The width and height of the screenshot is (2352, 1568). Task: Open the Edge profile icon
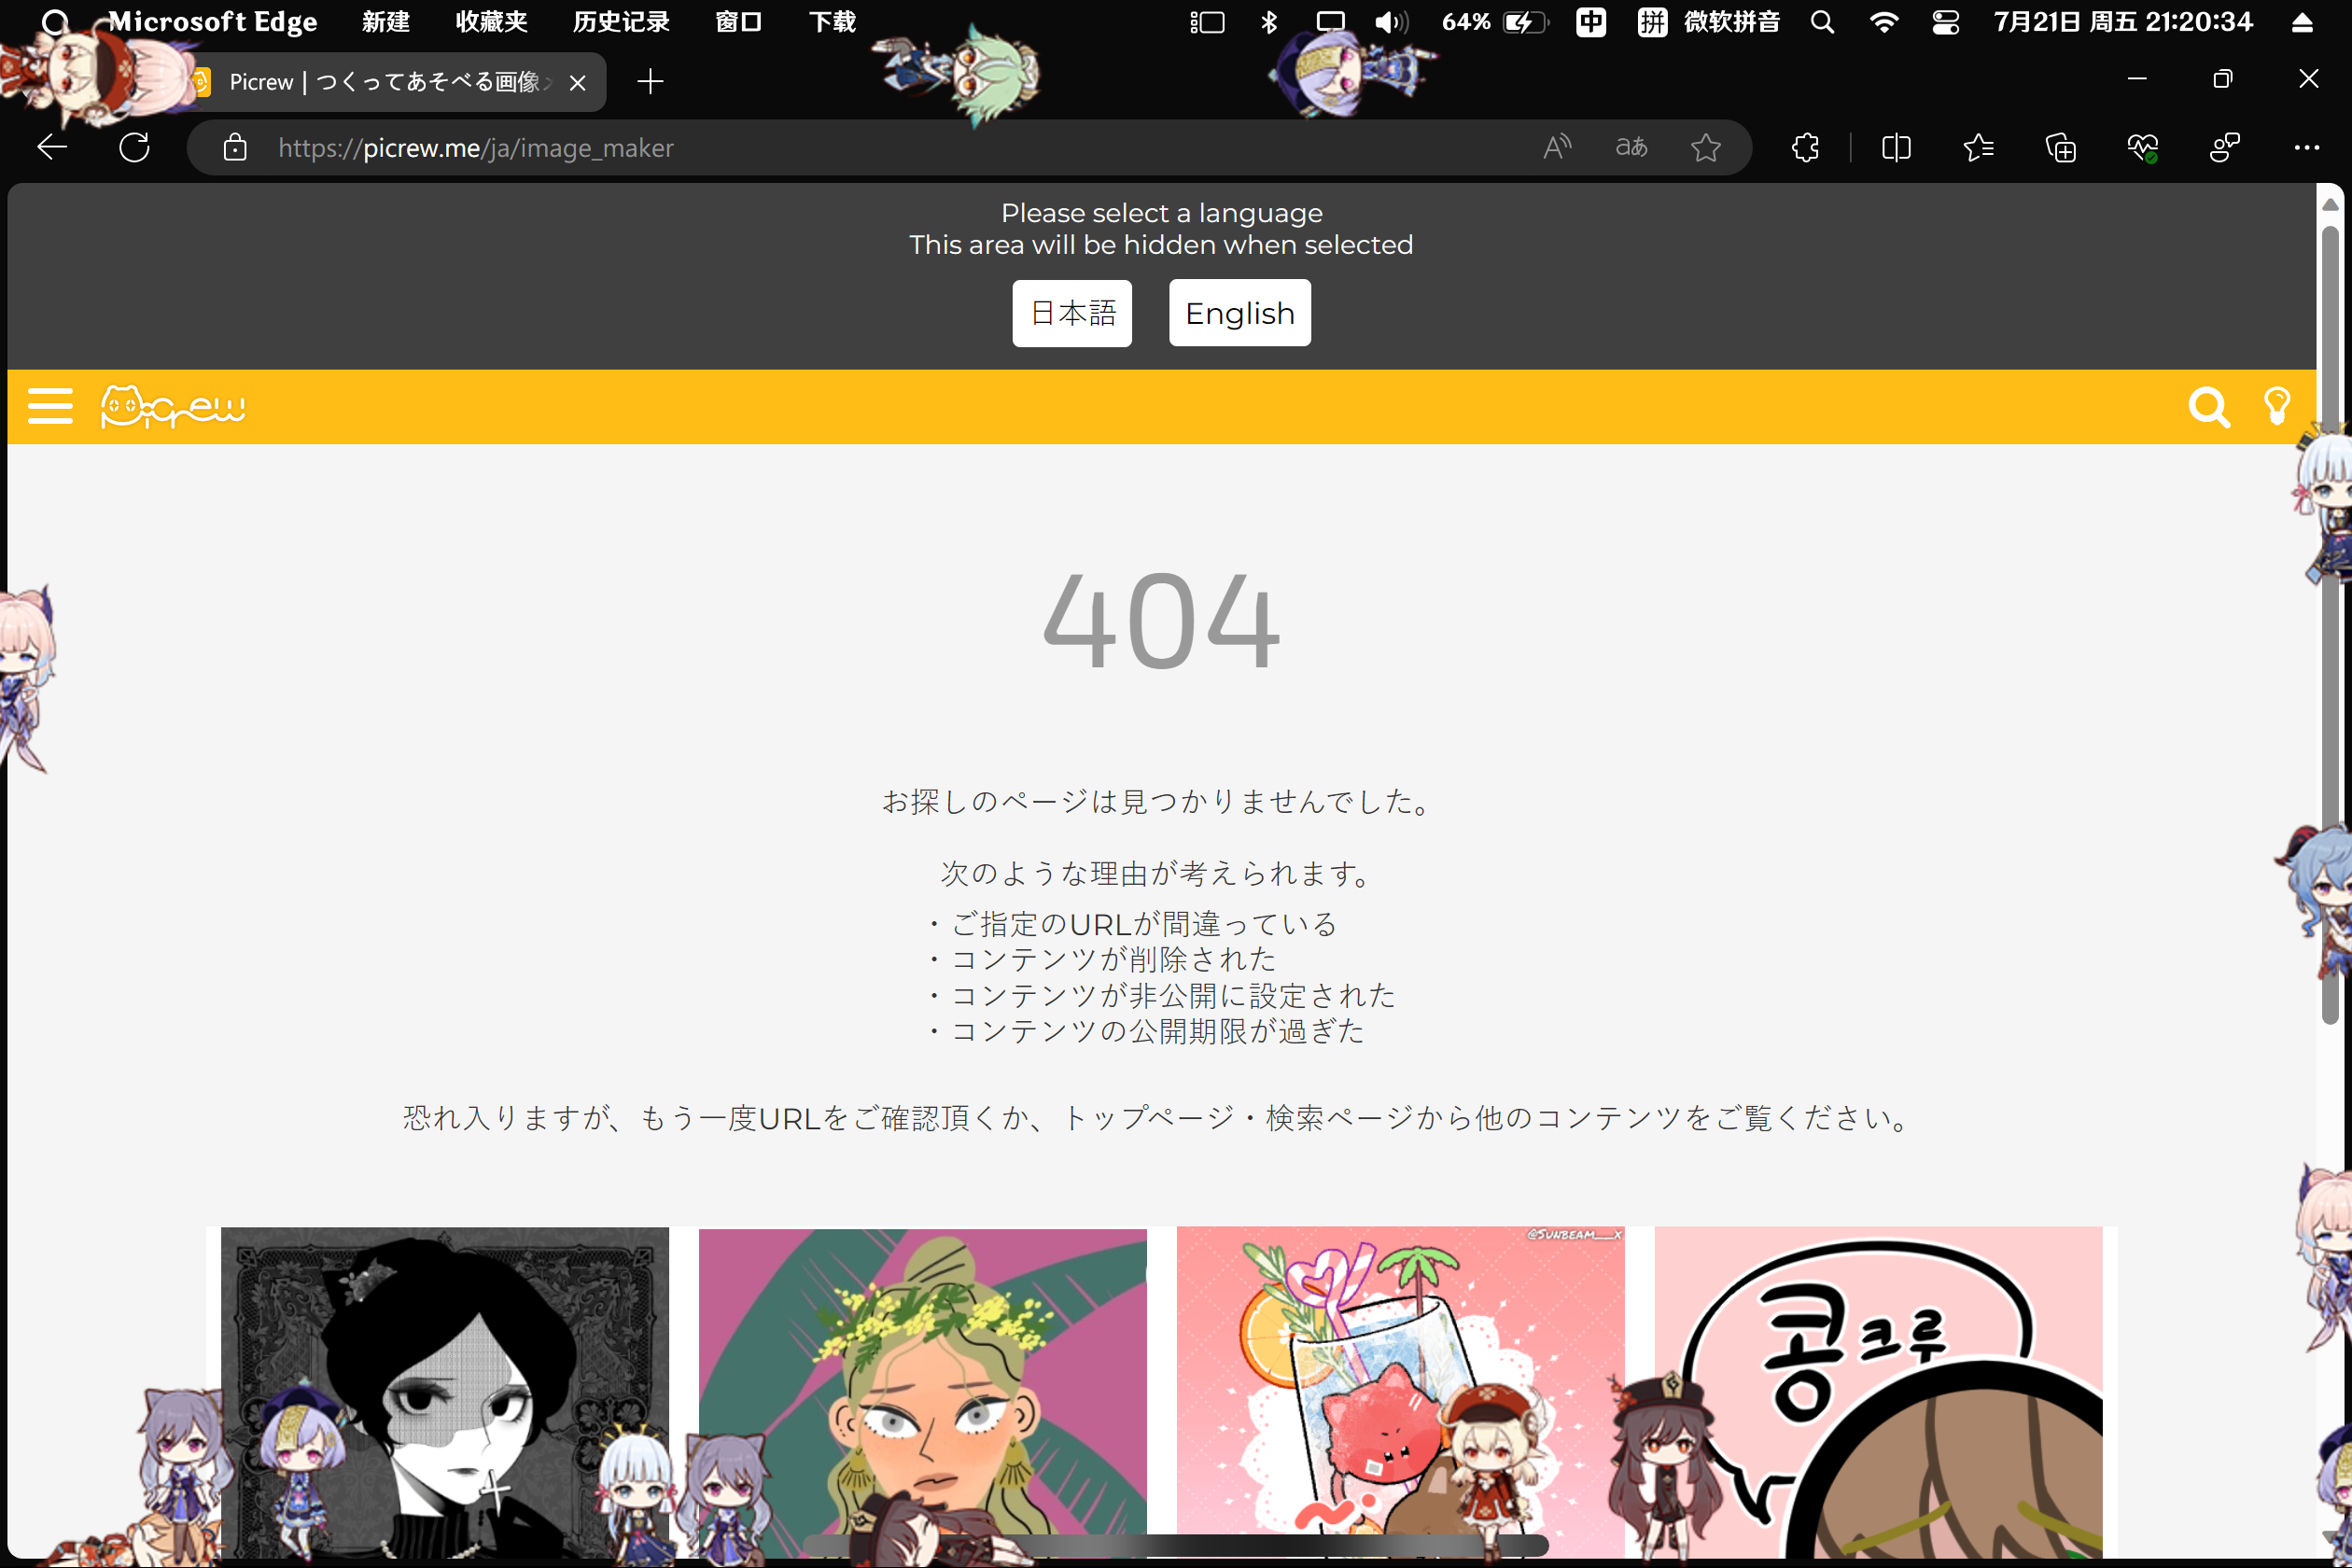click(x=2224, y=148)
